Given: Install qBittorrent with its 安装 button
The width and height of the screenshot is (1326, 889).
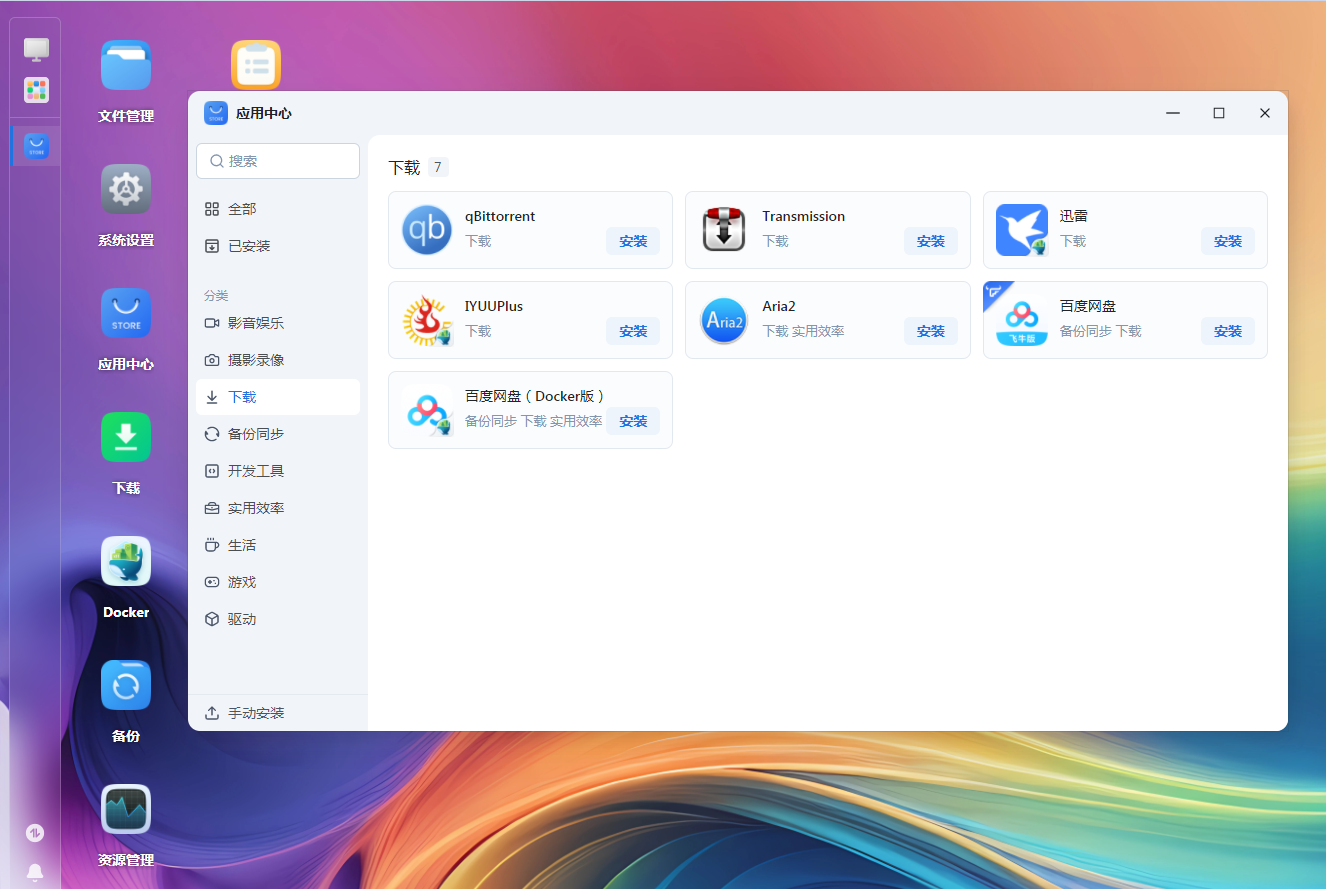Looking at the screenshot, I should [x=633, y=241].
